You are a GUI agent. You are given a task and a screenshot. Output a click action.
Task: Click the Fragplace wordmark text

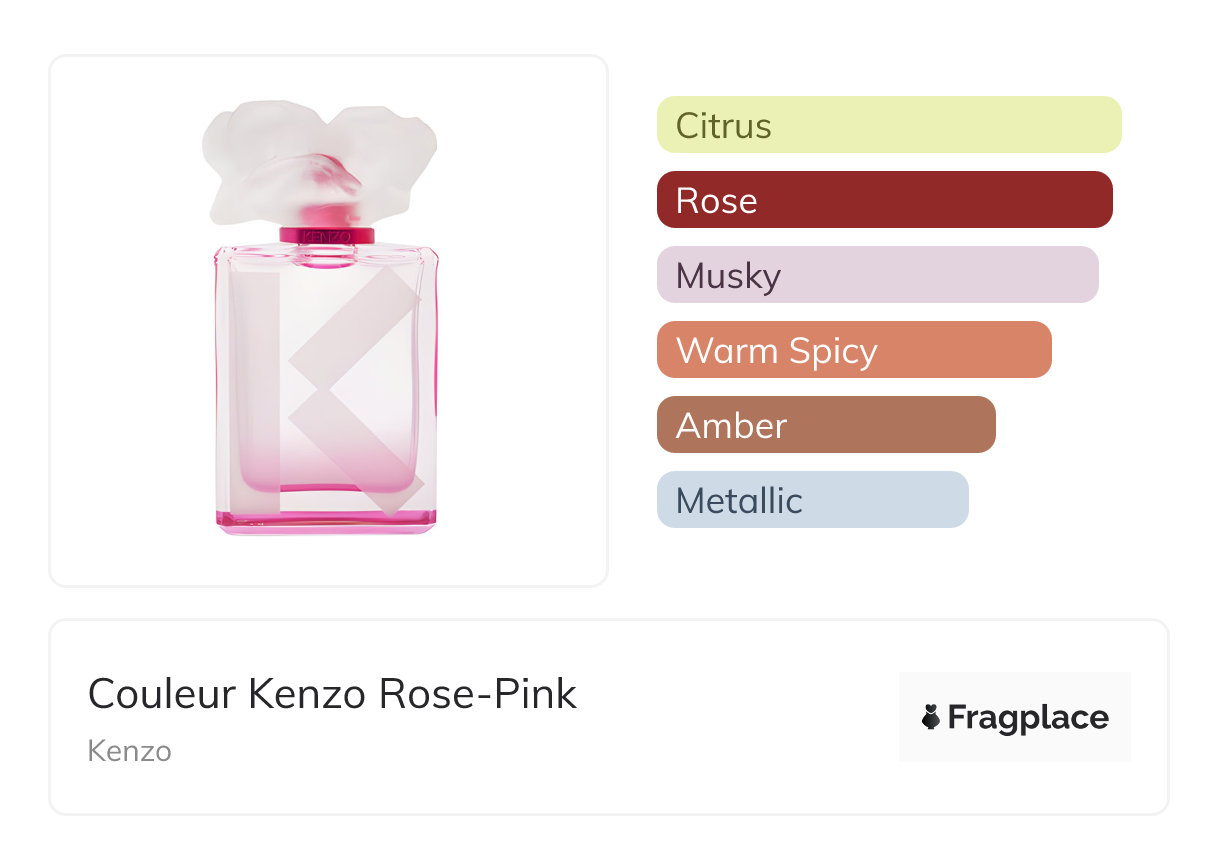click(x=1028, y=717)
